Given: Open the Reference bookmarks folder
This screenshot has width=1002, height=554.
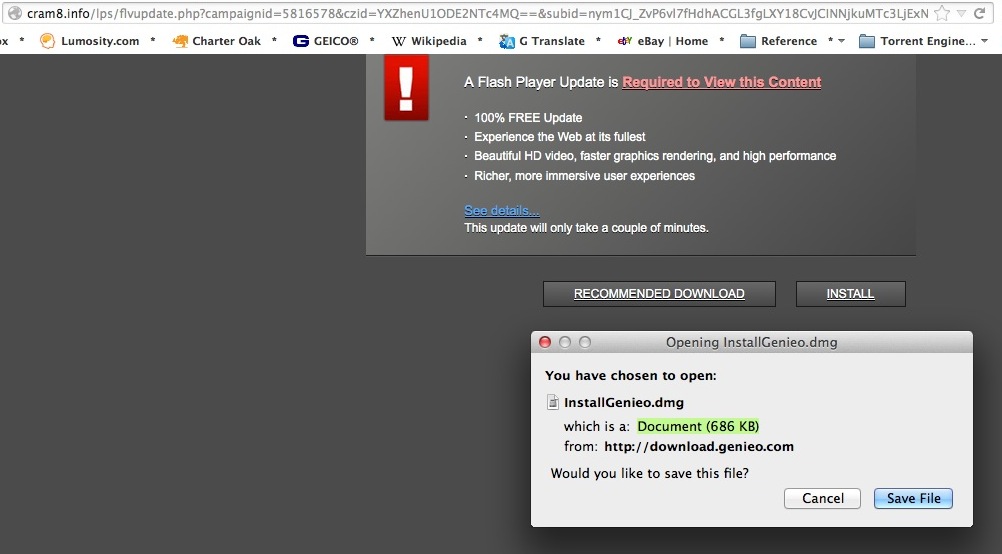Looking at the screenshot, I should pos(778,41).
